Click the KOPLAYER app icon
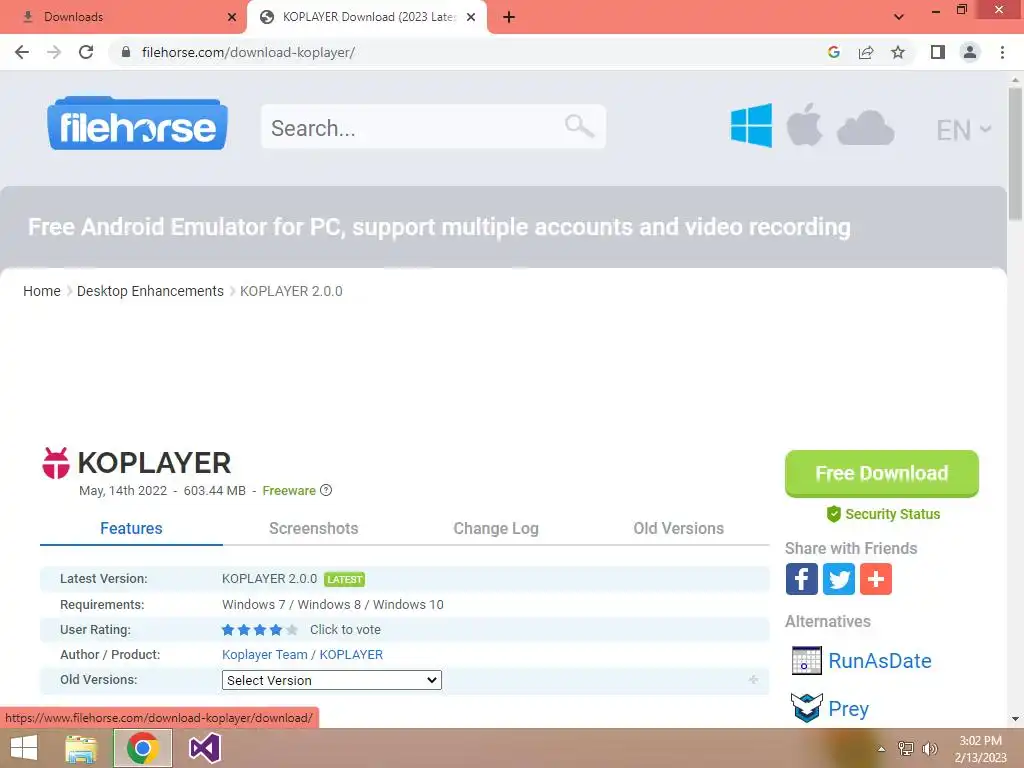Image resolution: width=1024 pixels, height=768 pixels. [56, 463]
